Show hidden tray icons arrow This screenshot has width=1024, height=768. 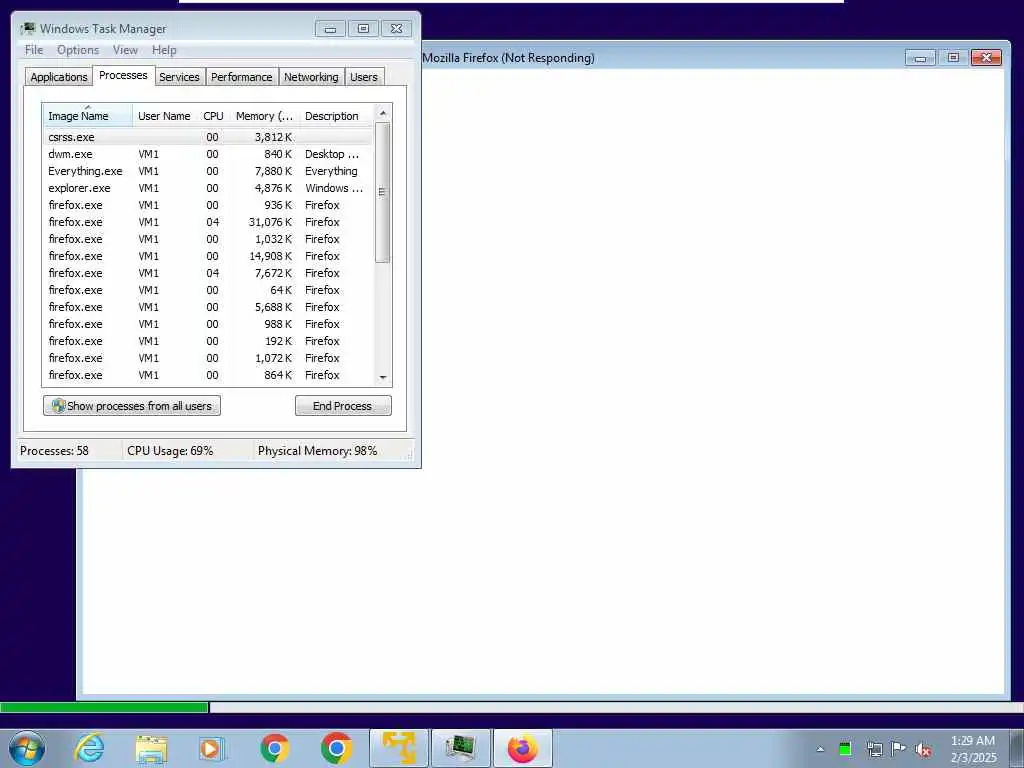pyautogui.click(x=820, y=749)
